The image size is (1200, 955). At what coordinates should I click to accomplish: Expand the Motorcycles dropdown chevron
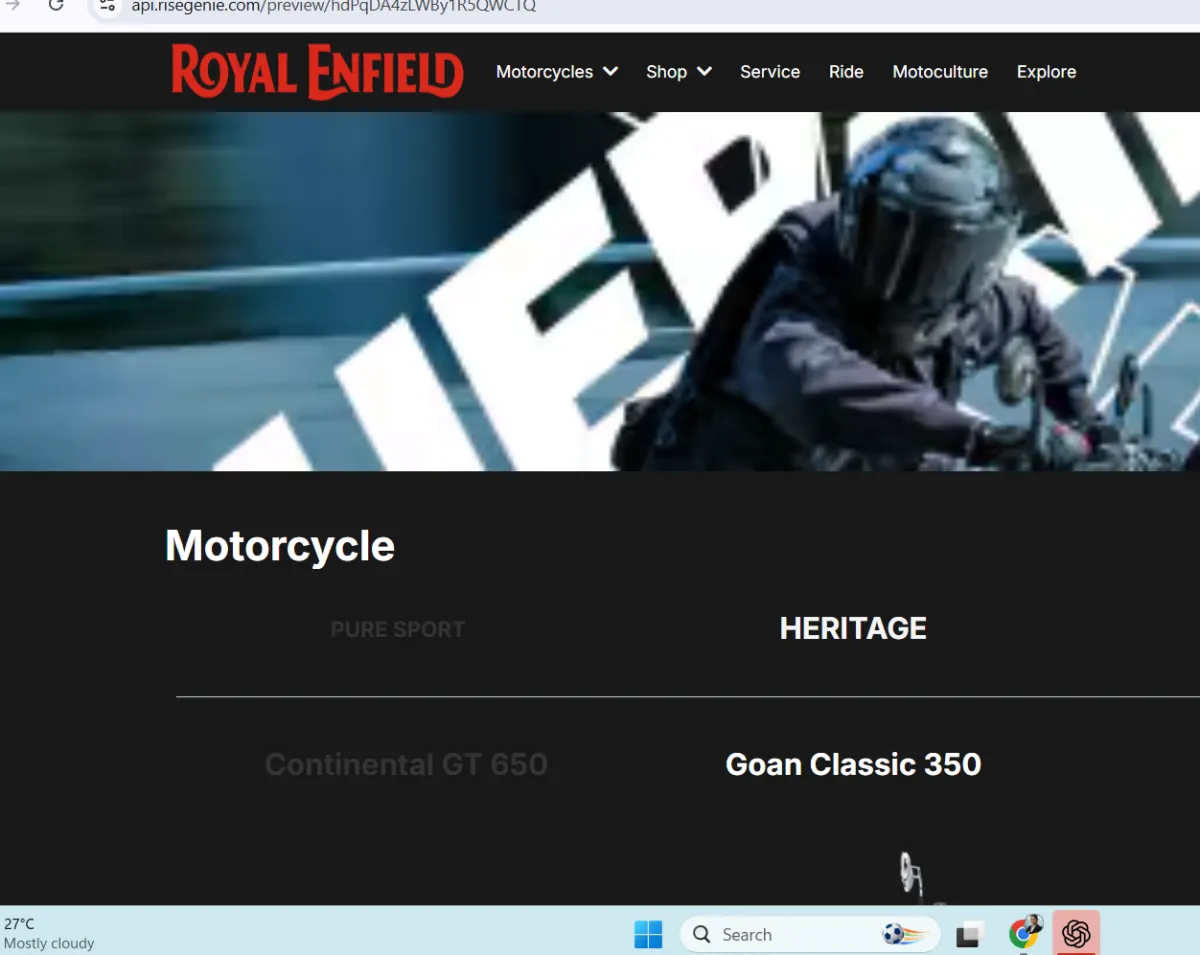(610, 71)
